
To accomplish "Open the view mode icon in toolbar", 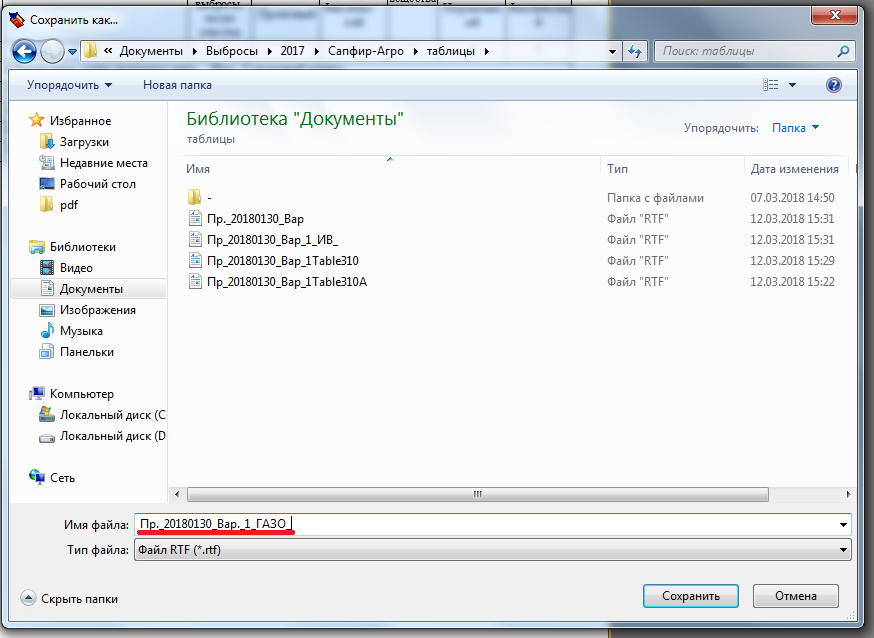I will click(x=770, y=85).
